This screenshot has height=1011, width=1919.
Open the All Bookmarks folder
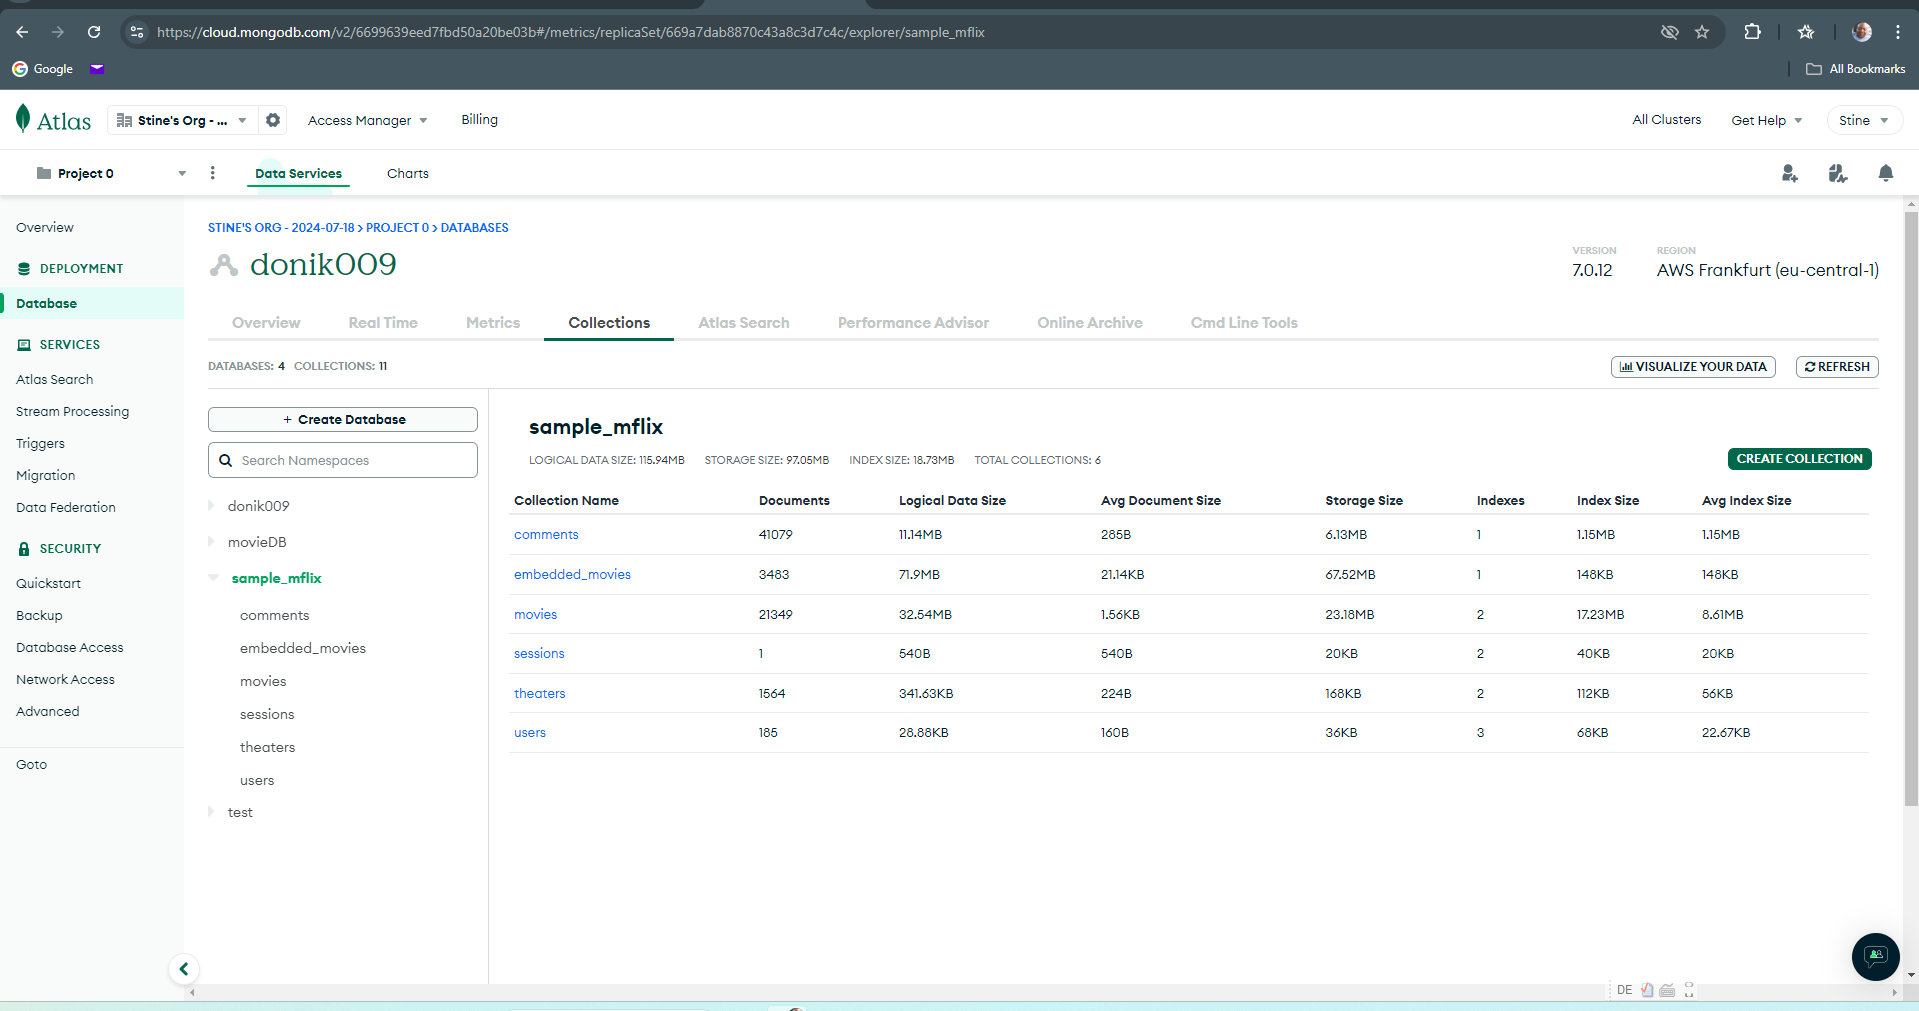coord(1855,69)
